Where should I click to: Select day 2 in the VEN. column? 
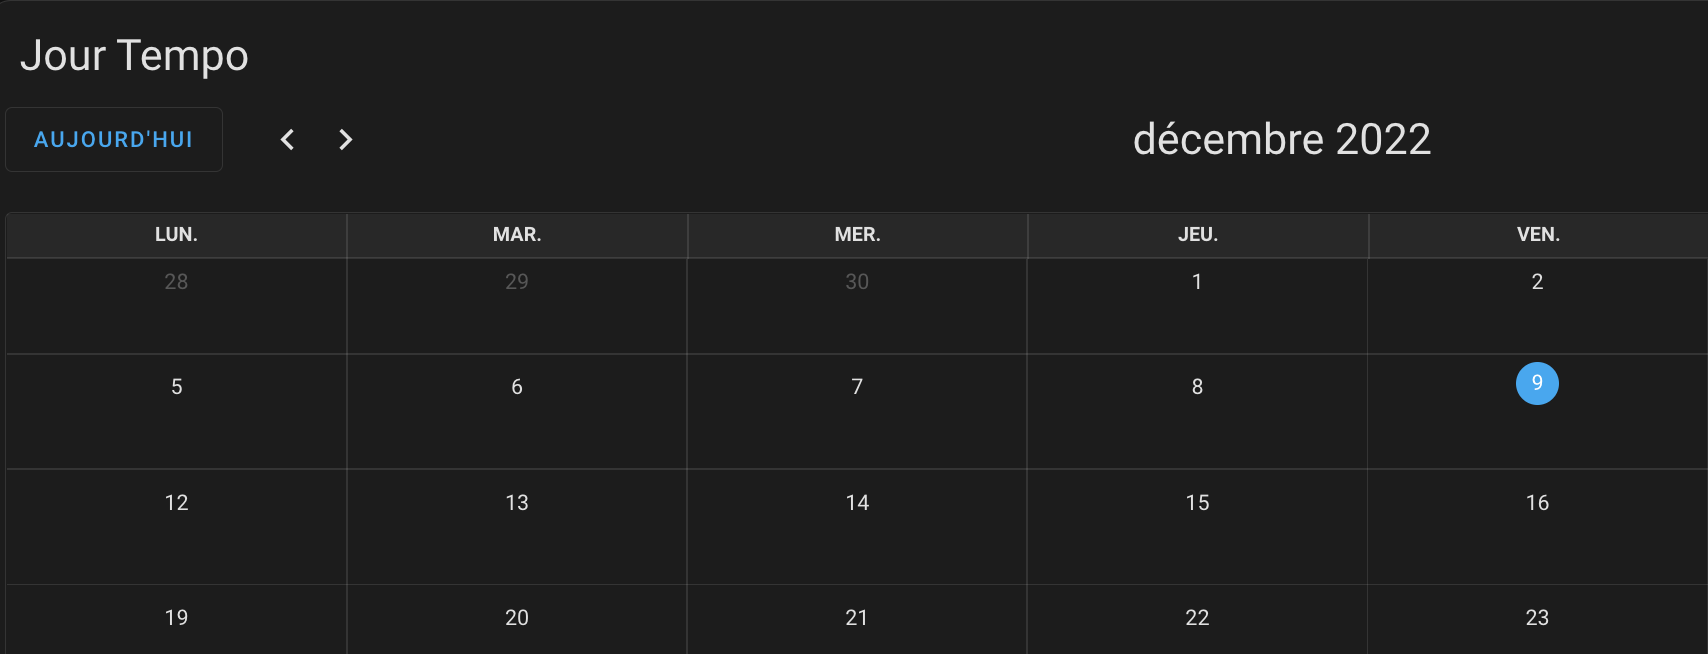click(1537, 283)
